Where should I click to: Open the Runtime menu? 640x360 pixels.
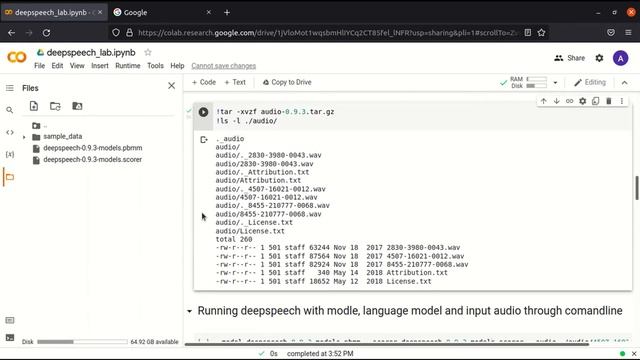click(128, 66)
